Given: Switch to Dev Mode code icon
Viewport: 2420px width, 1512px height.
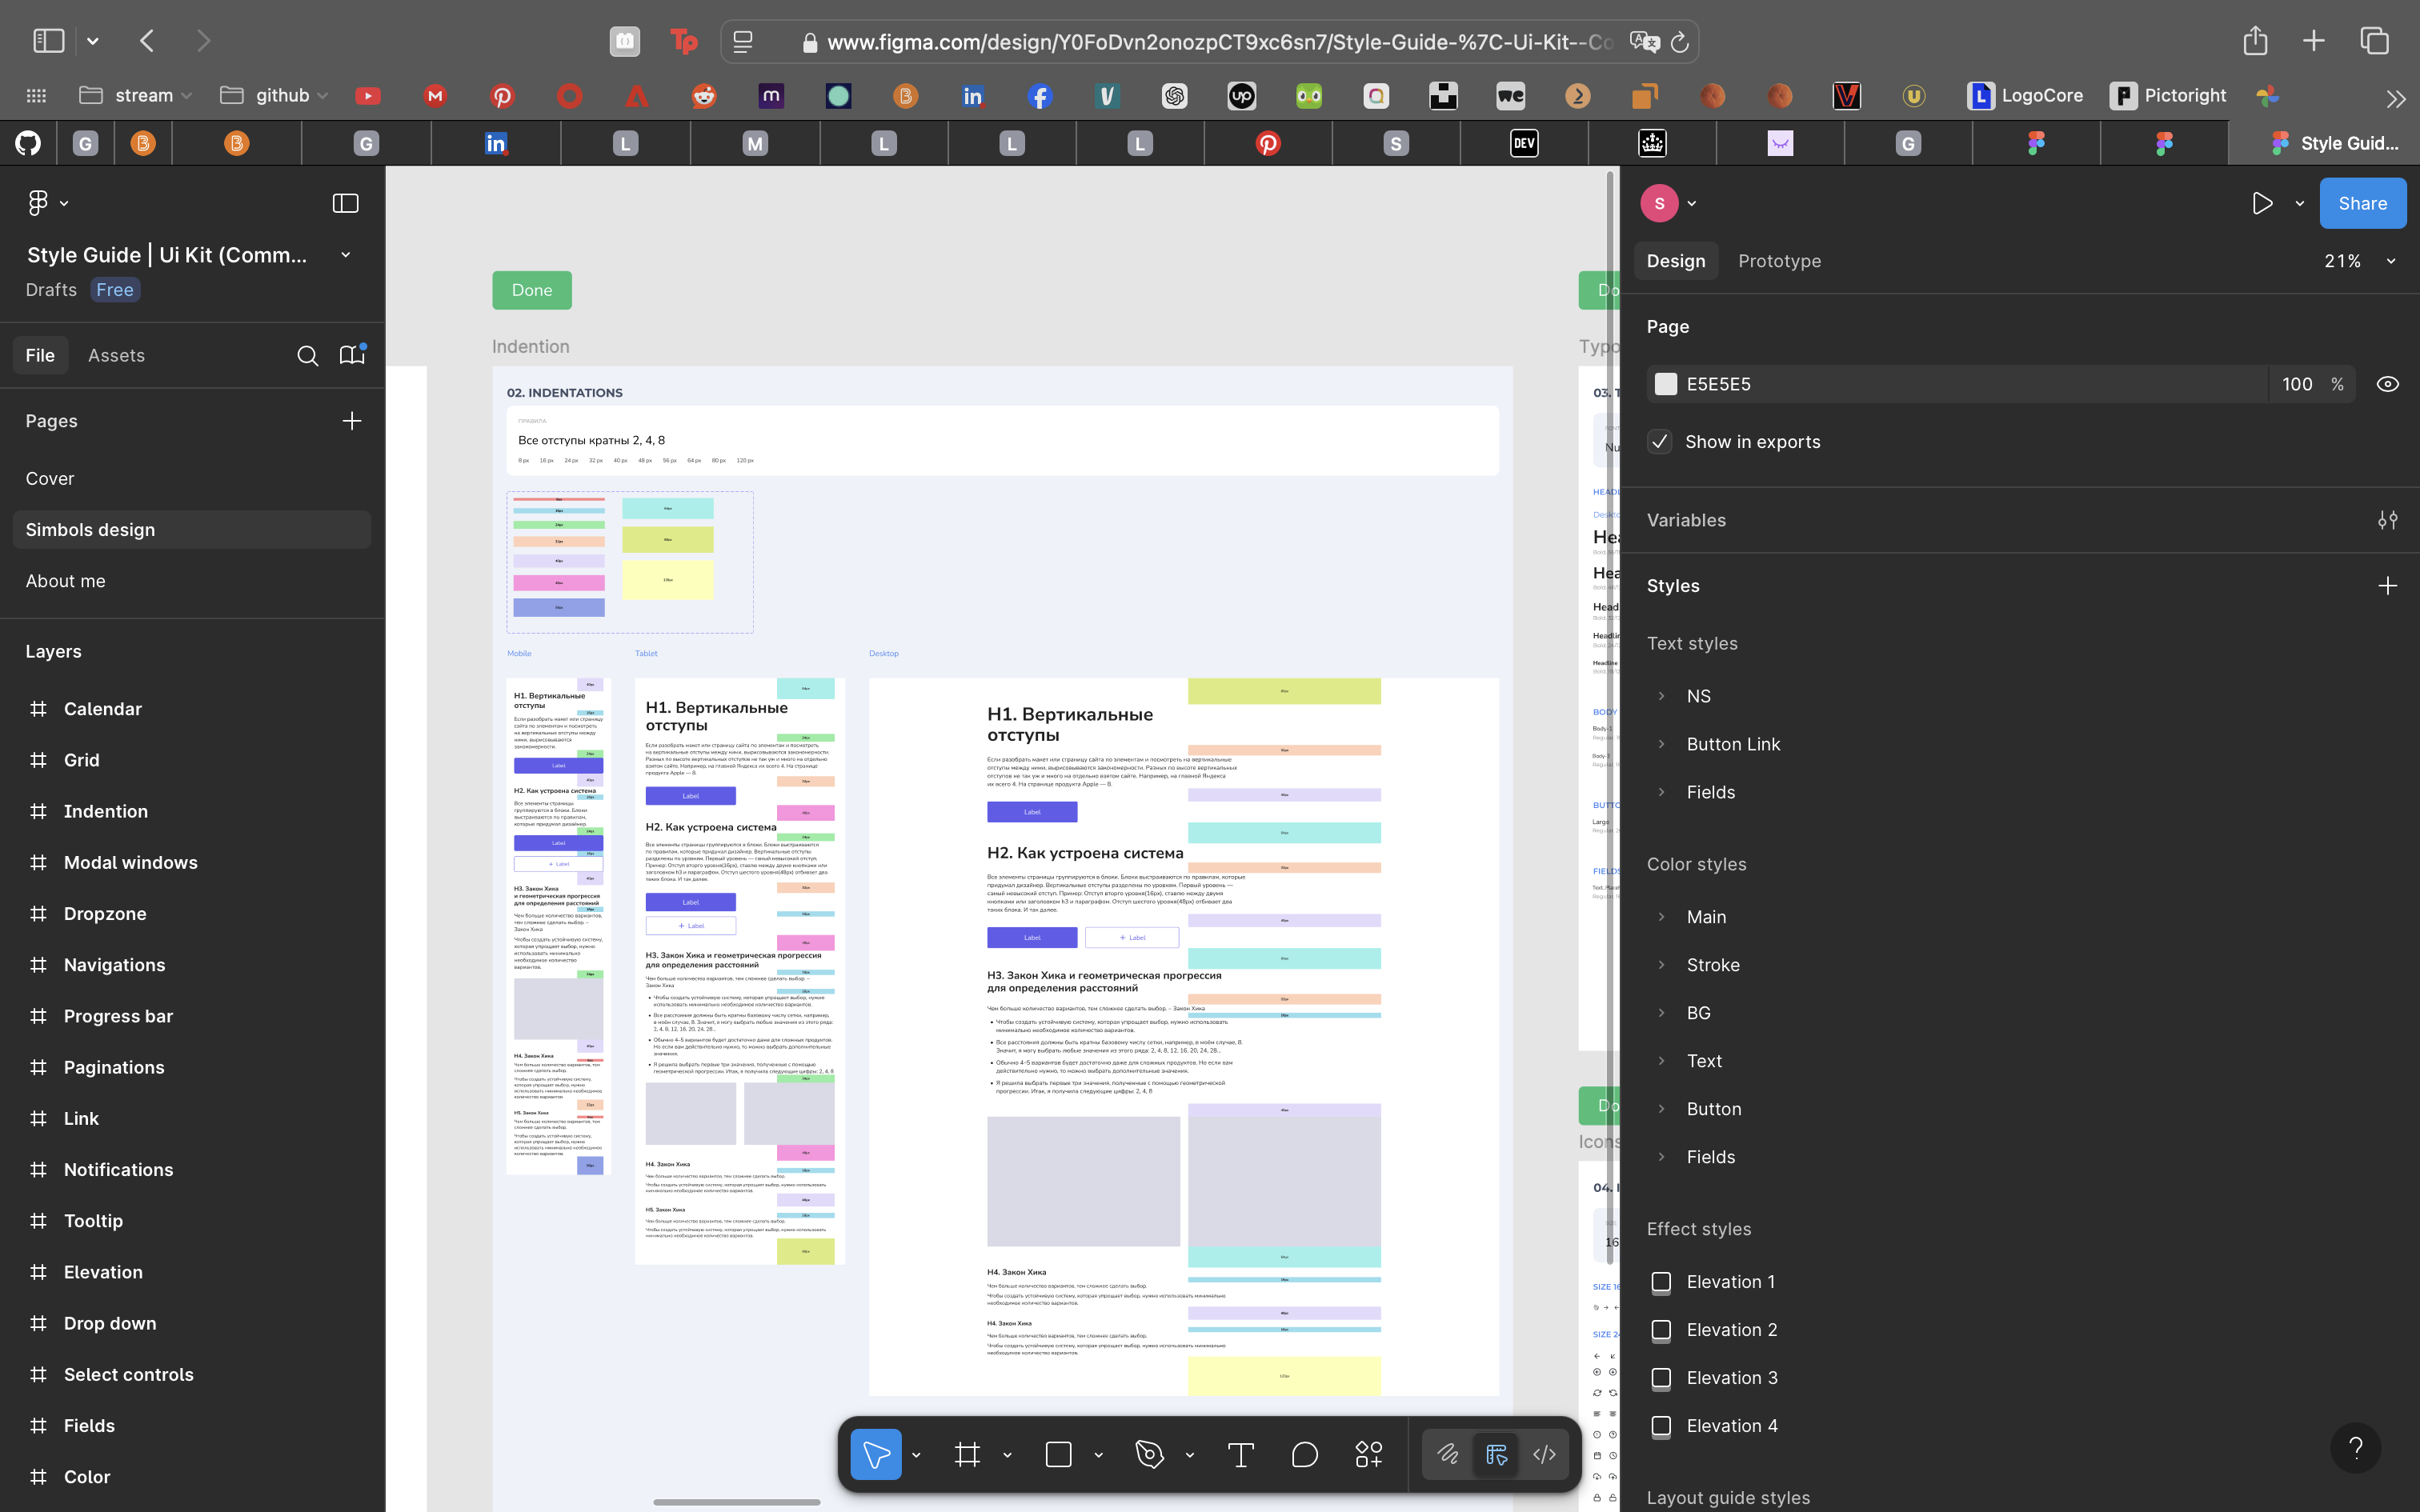Looking at the screenshot, I should point(1544,1454).
